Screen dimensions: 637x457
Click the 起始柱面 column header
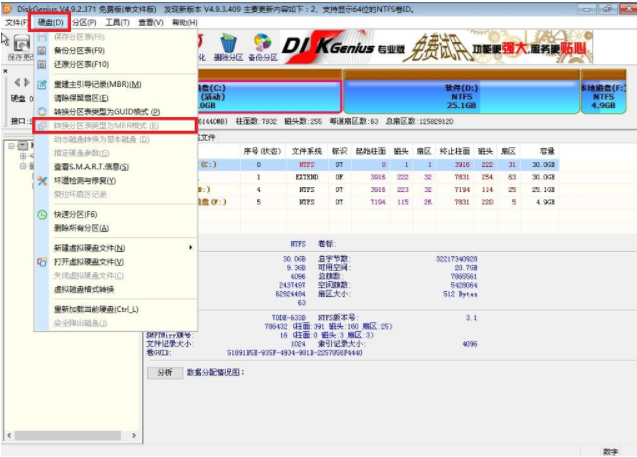[370, 152]
